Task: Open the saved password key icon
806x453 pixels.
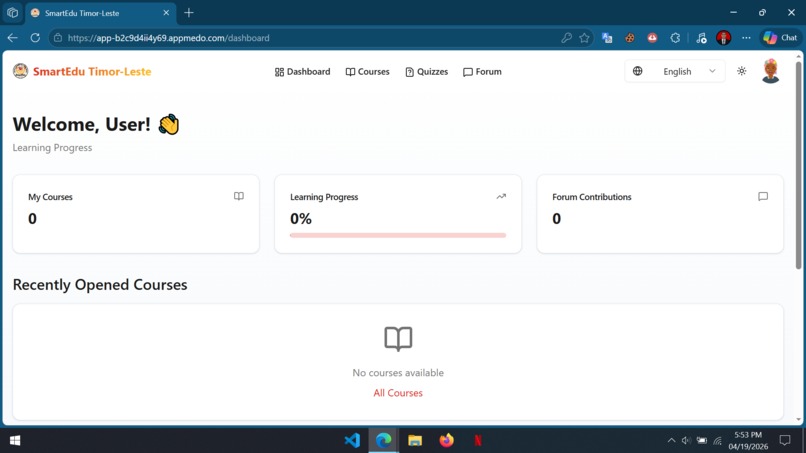Action: pos(566,38)
